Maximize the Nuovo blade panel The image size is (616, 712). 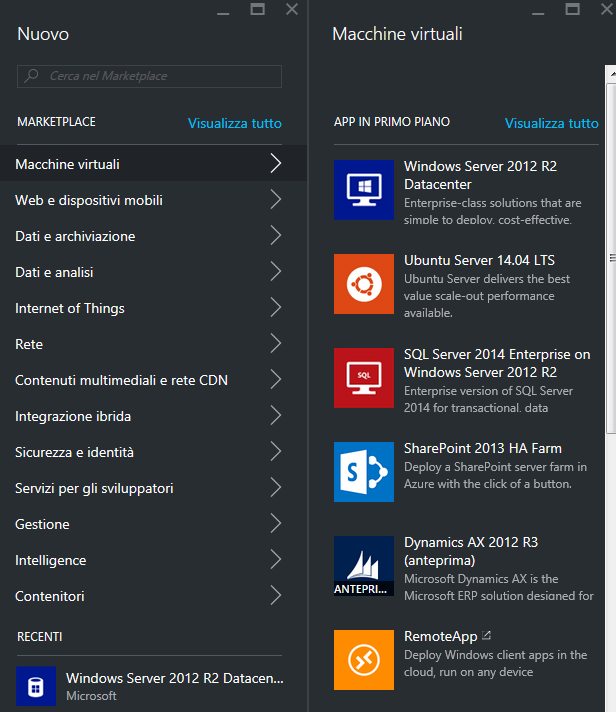coord(257,9)
